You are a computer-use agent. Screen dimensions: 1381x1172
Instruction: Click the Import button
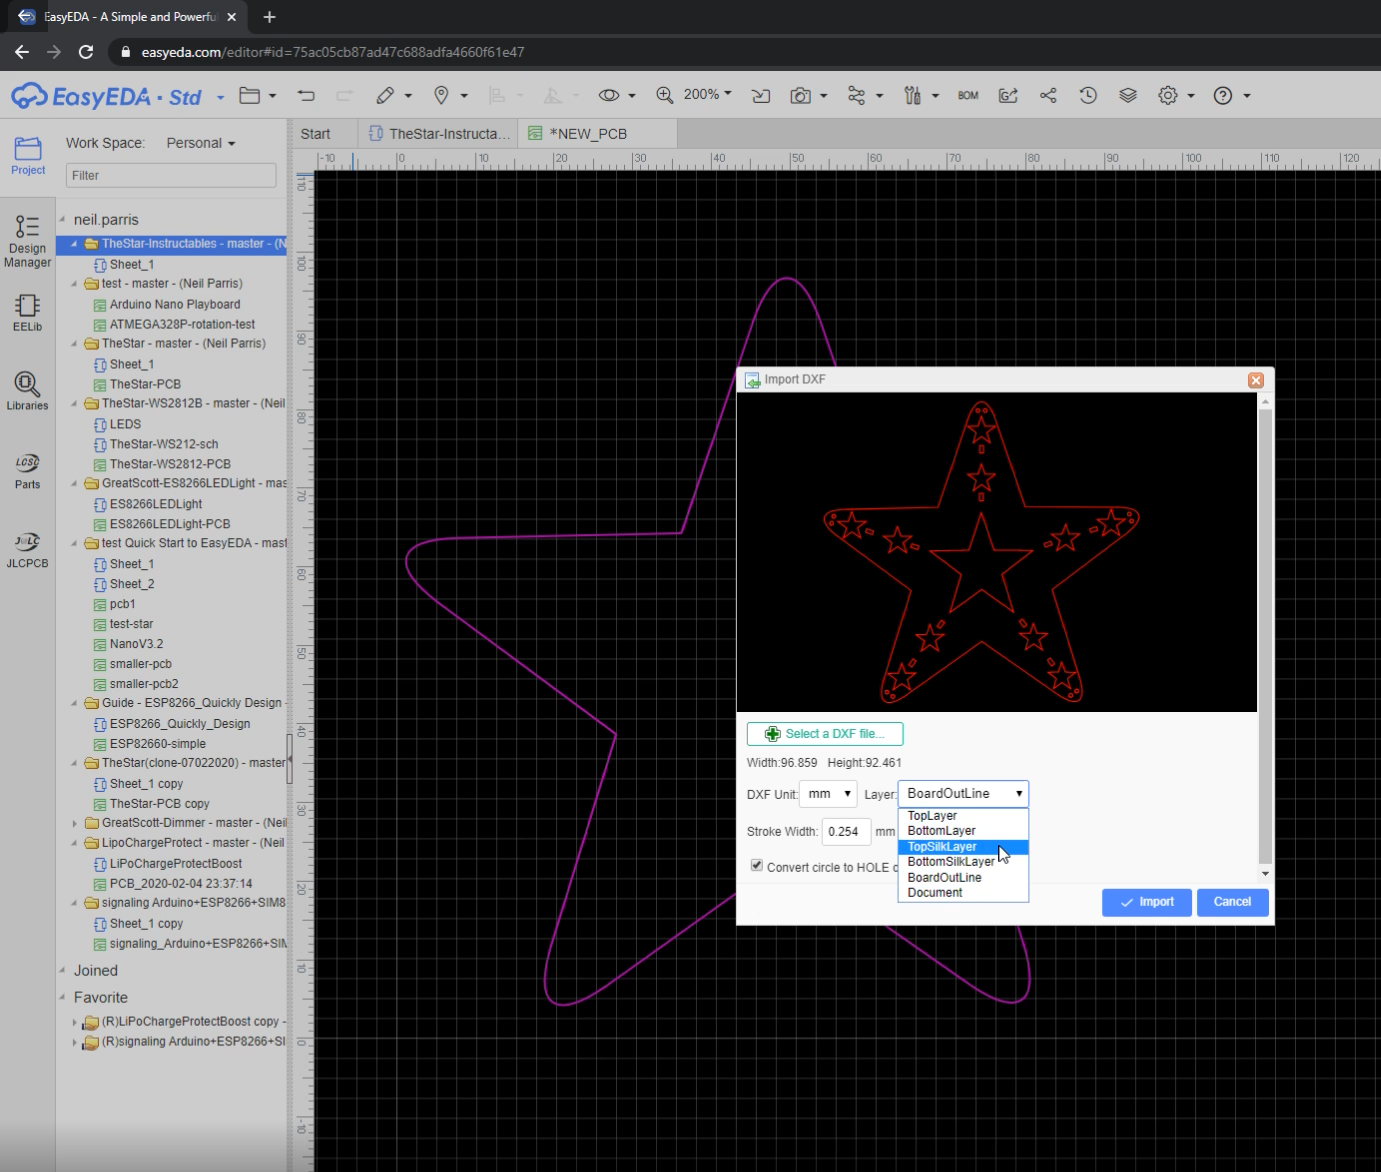pyautogui.click(x=1146, y=902)
